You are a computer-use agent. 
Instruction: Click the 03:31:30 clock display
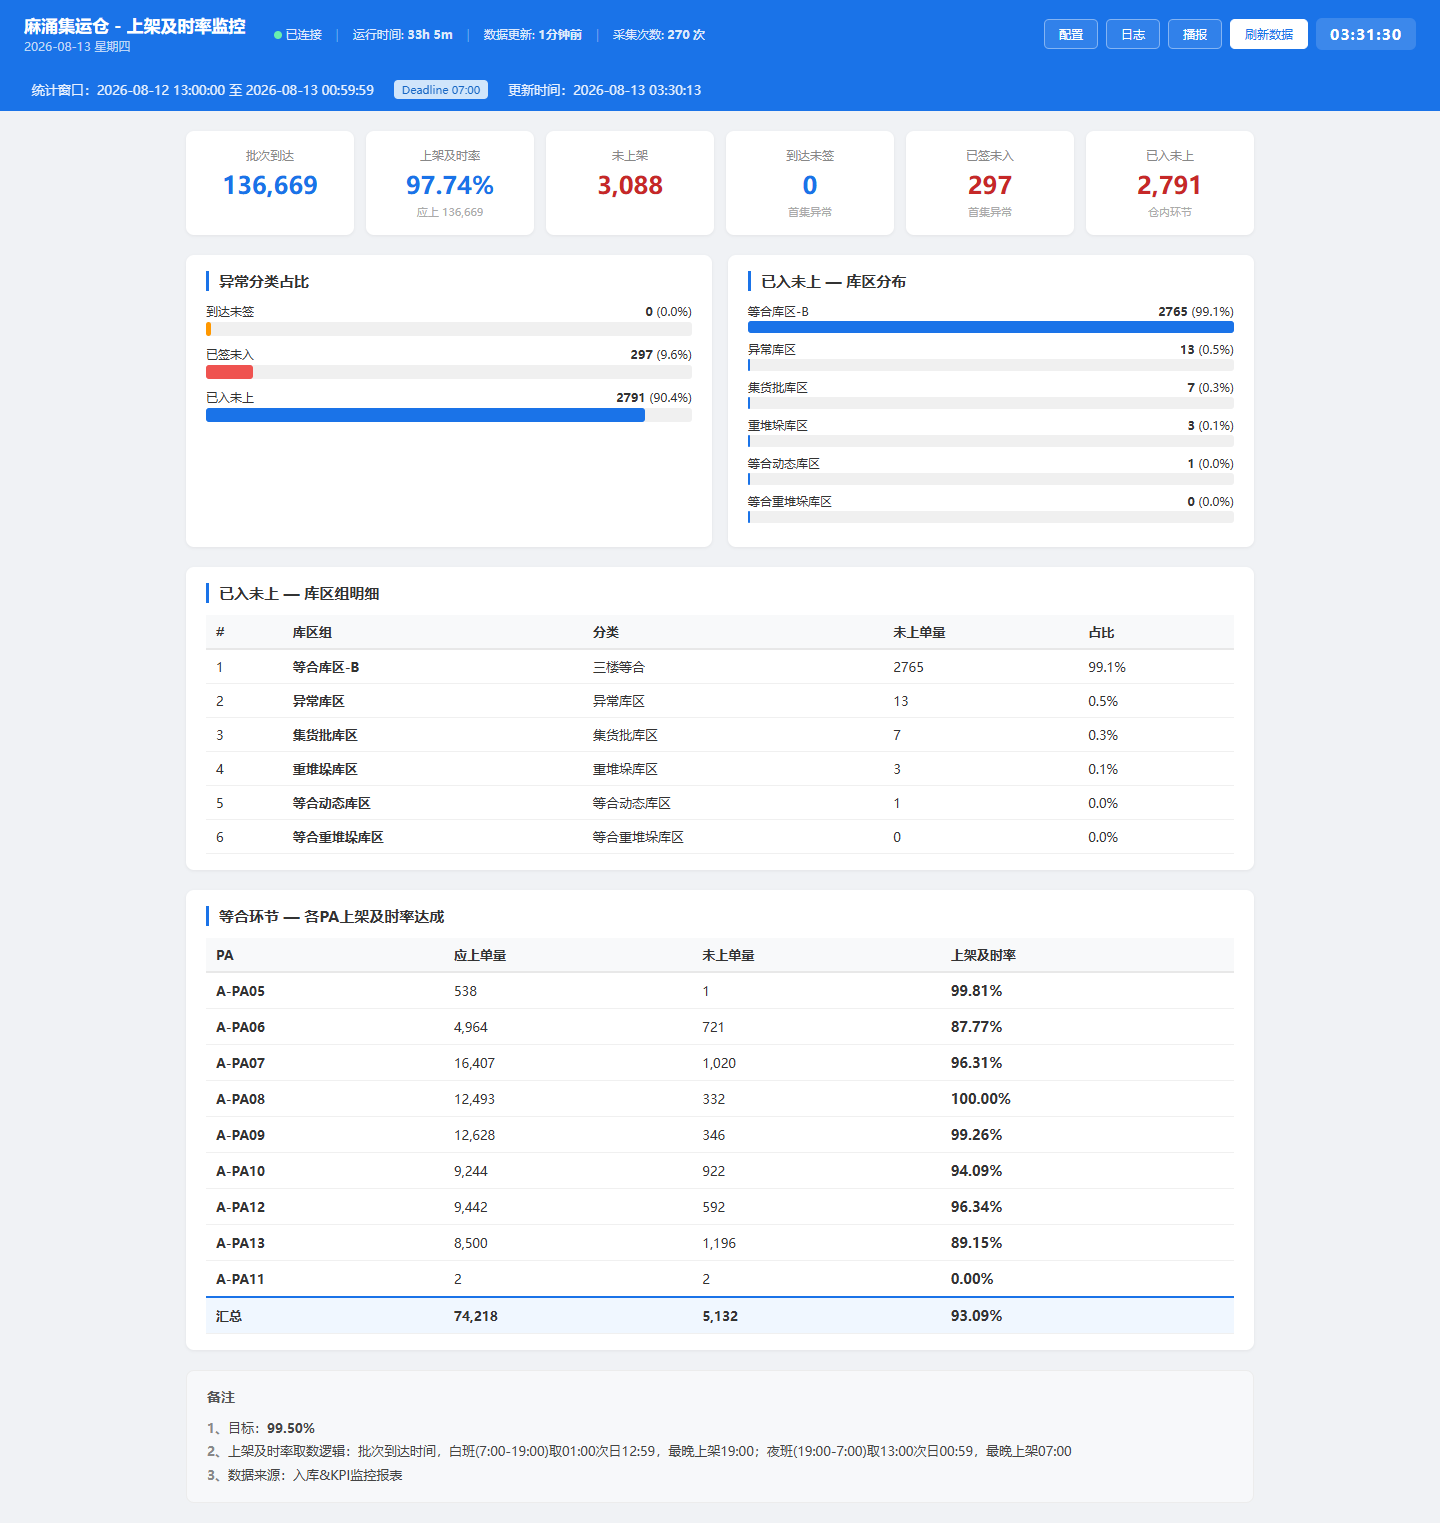point(1366,34)
